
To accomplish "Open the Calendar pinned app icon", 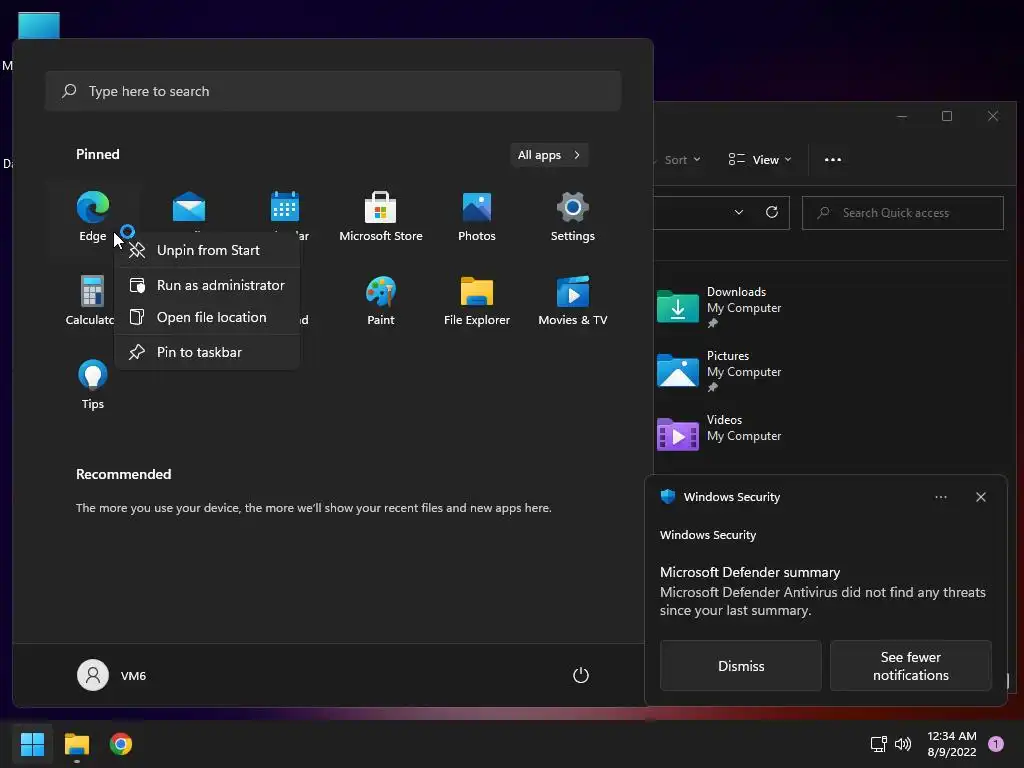I will pyautogui.click(x=285, y=206).
